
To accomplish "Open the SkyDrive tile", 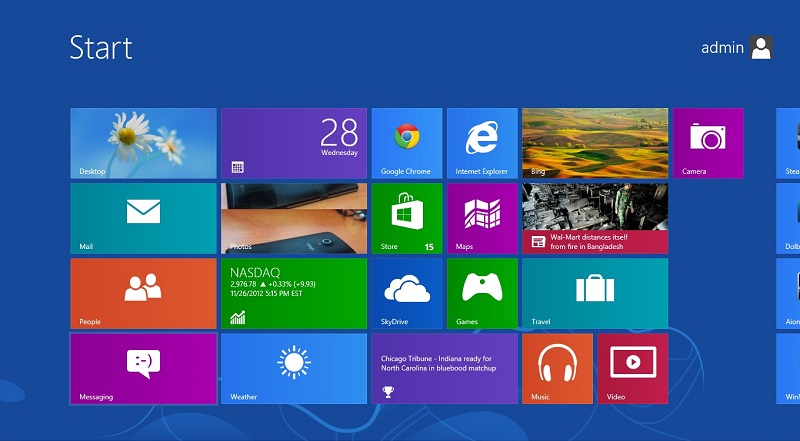I will point(407,293).
